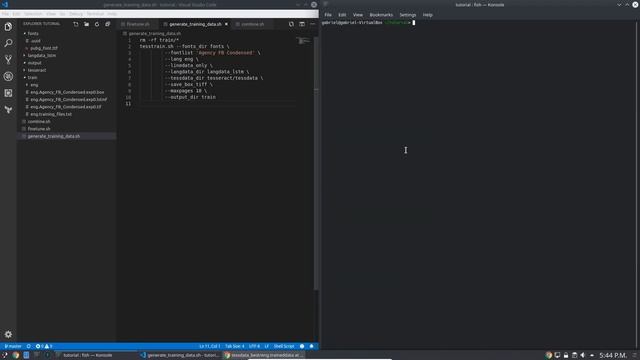Click the tree-shaped icon in the activity bar
The width and height of the screenshot is (640, 360).
pyautogui.click(x=8, y=110)
